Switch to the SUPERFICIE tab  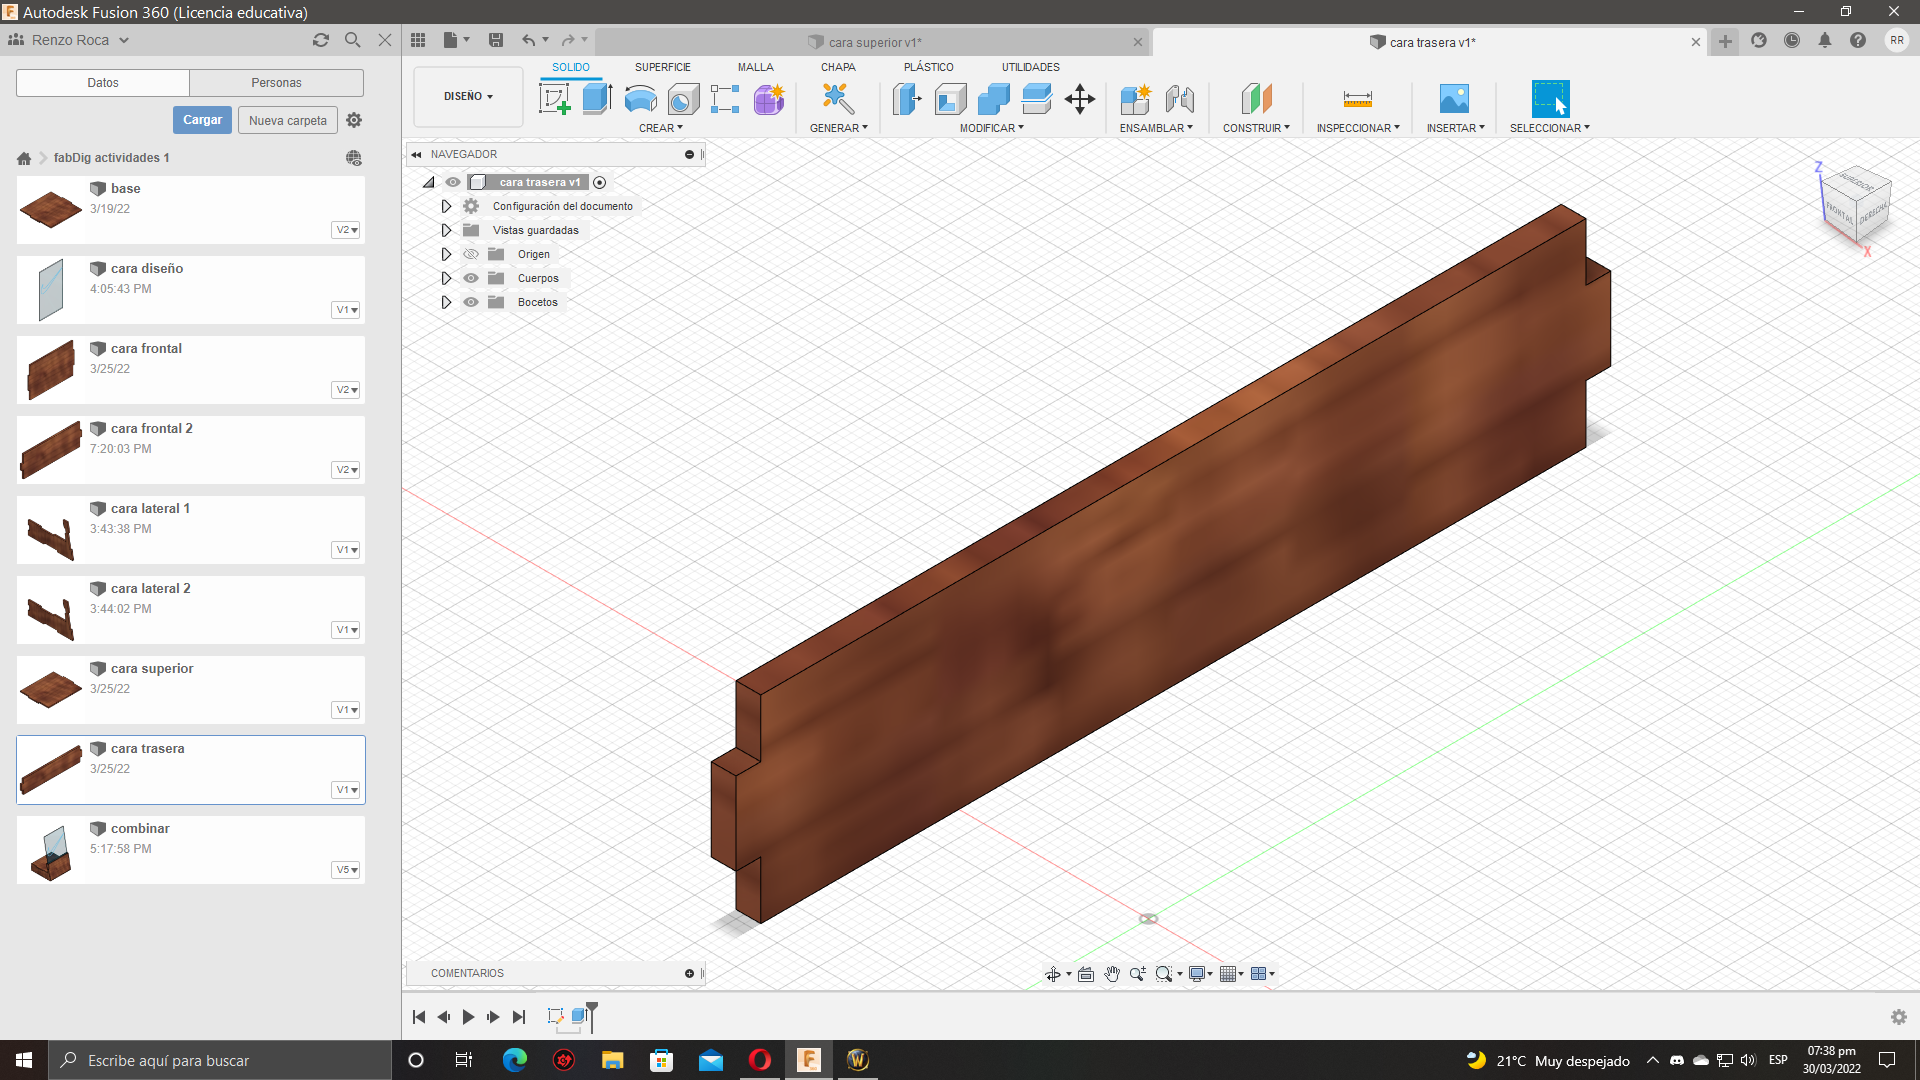coord(662,67)
